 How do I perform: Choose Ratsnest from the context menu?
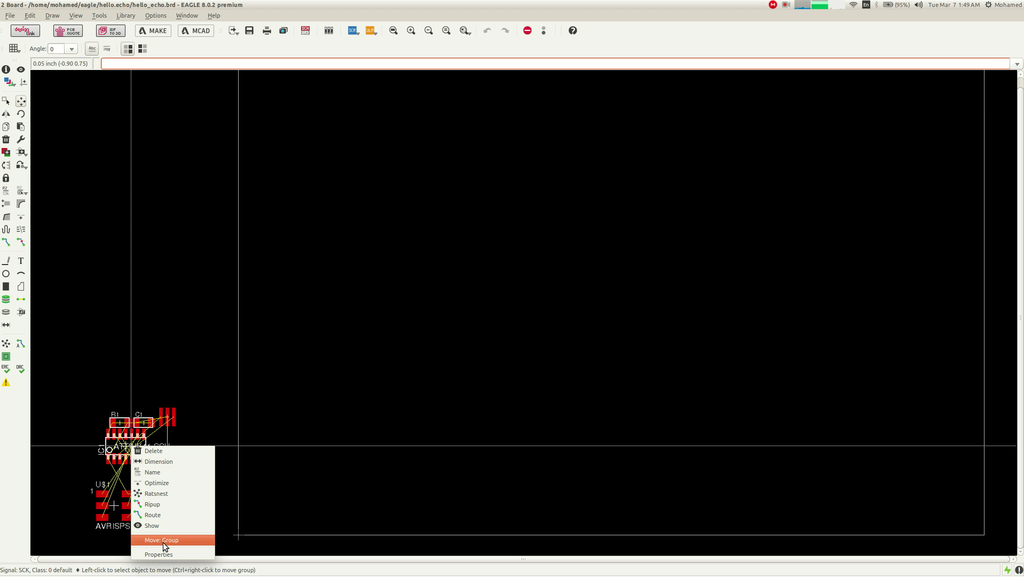173,494
